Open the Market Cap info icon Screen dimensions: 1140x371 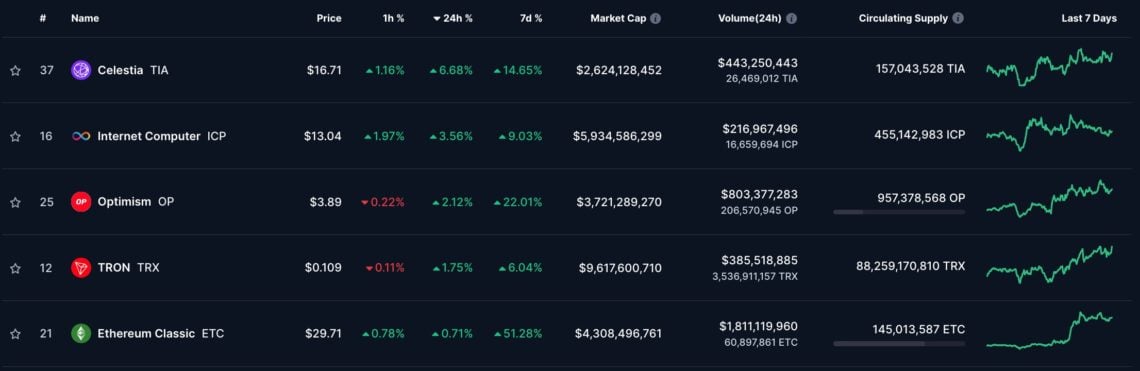click(656, 18)
